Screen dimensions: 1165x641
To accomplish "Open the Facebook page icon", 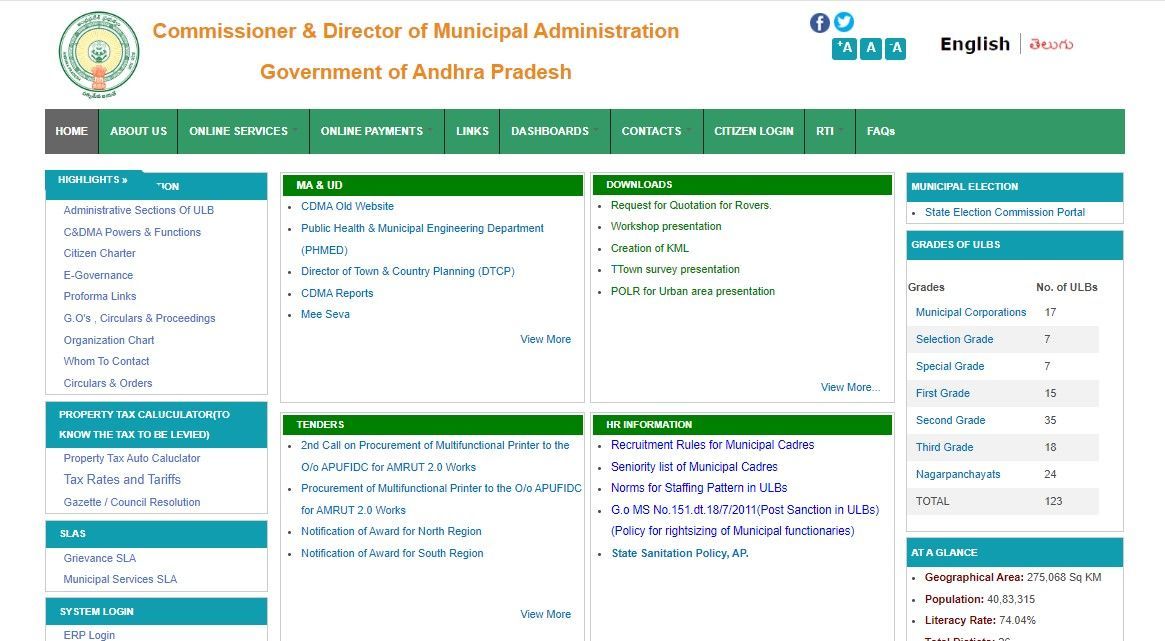I will (819, 22).
